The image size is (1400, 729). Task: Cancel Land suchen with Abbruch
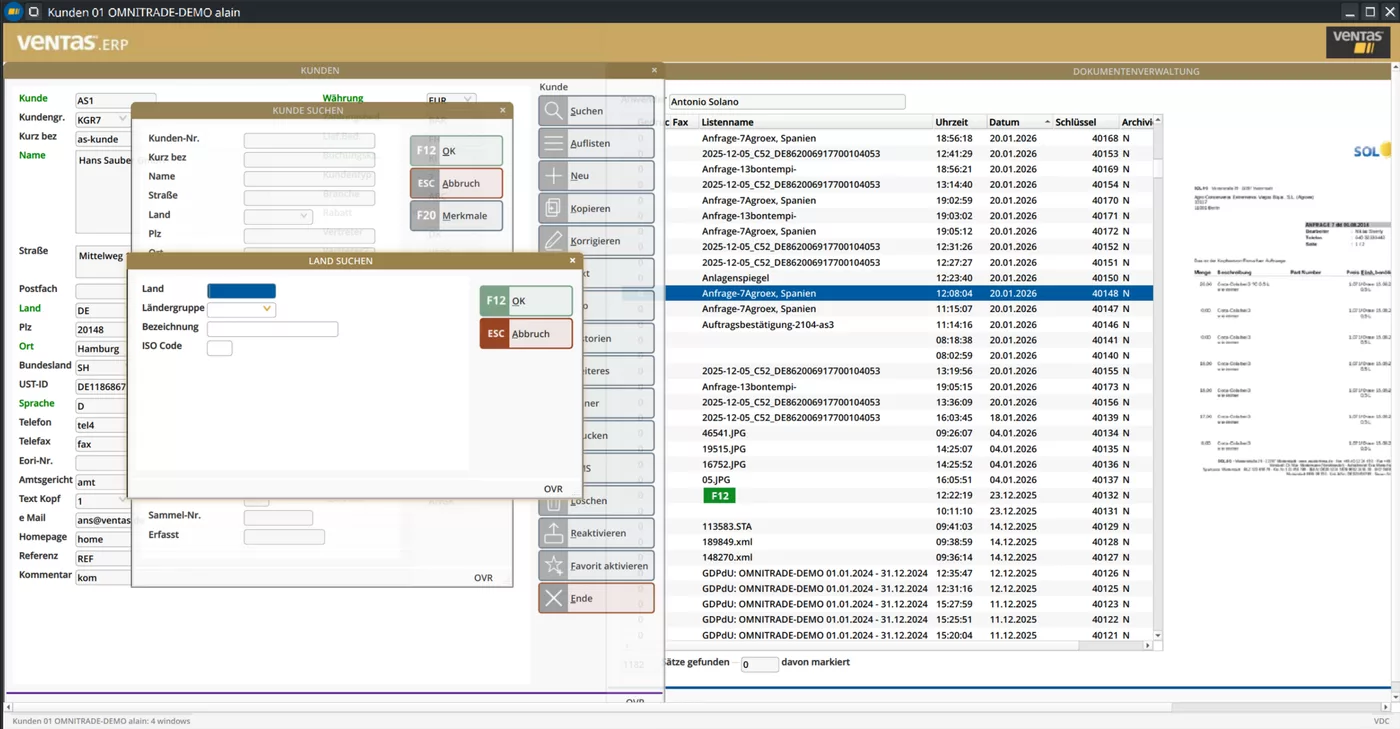tap(526, 334)
